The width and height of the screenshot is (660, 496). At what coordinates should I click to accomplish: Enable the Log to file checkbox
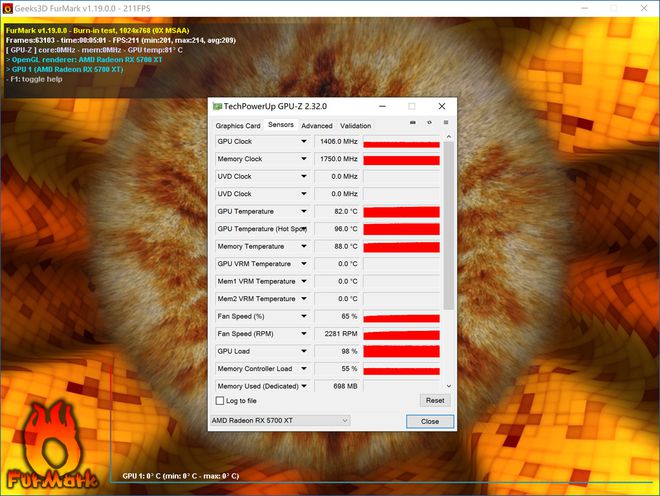click(x=220, y=400)
